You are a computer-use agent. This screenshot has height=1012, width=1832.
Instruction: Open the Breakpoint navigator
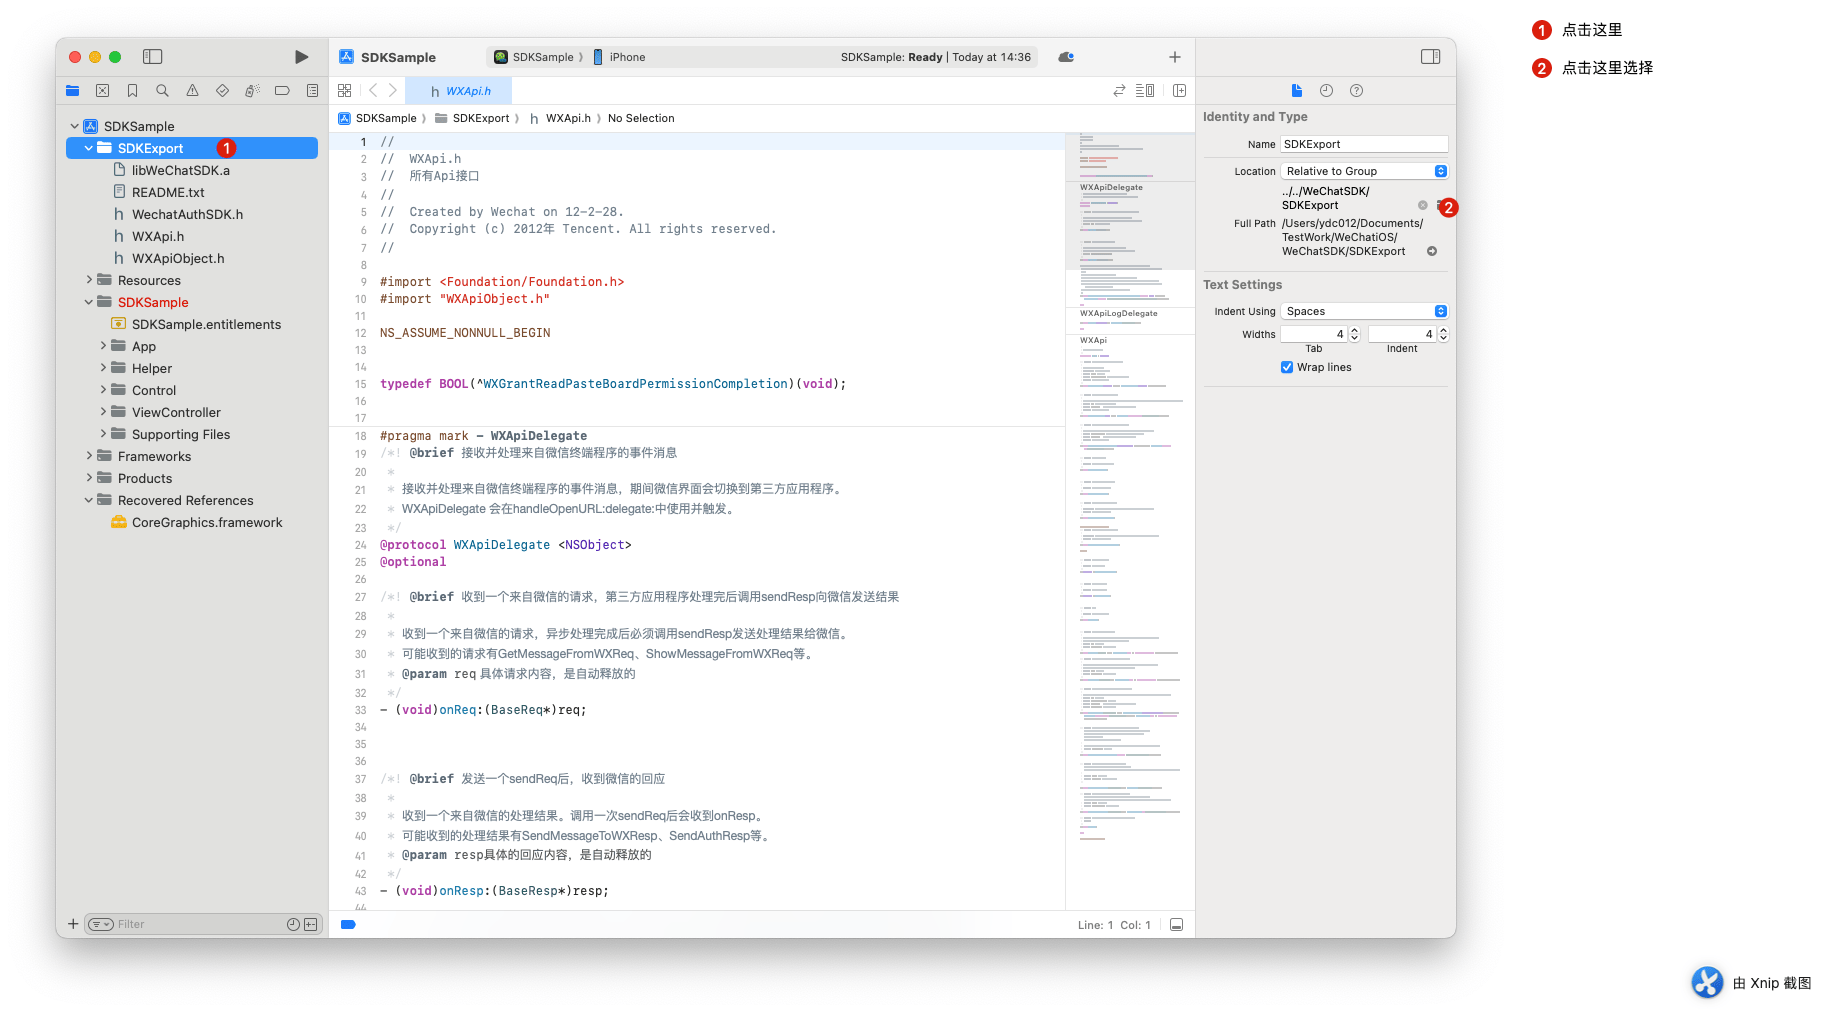[282, 91]
